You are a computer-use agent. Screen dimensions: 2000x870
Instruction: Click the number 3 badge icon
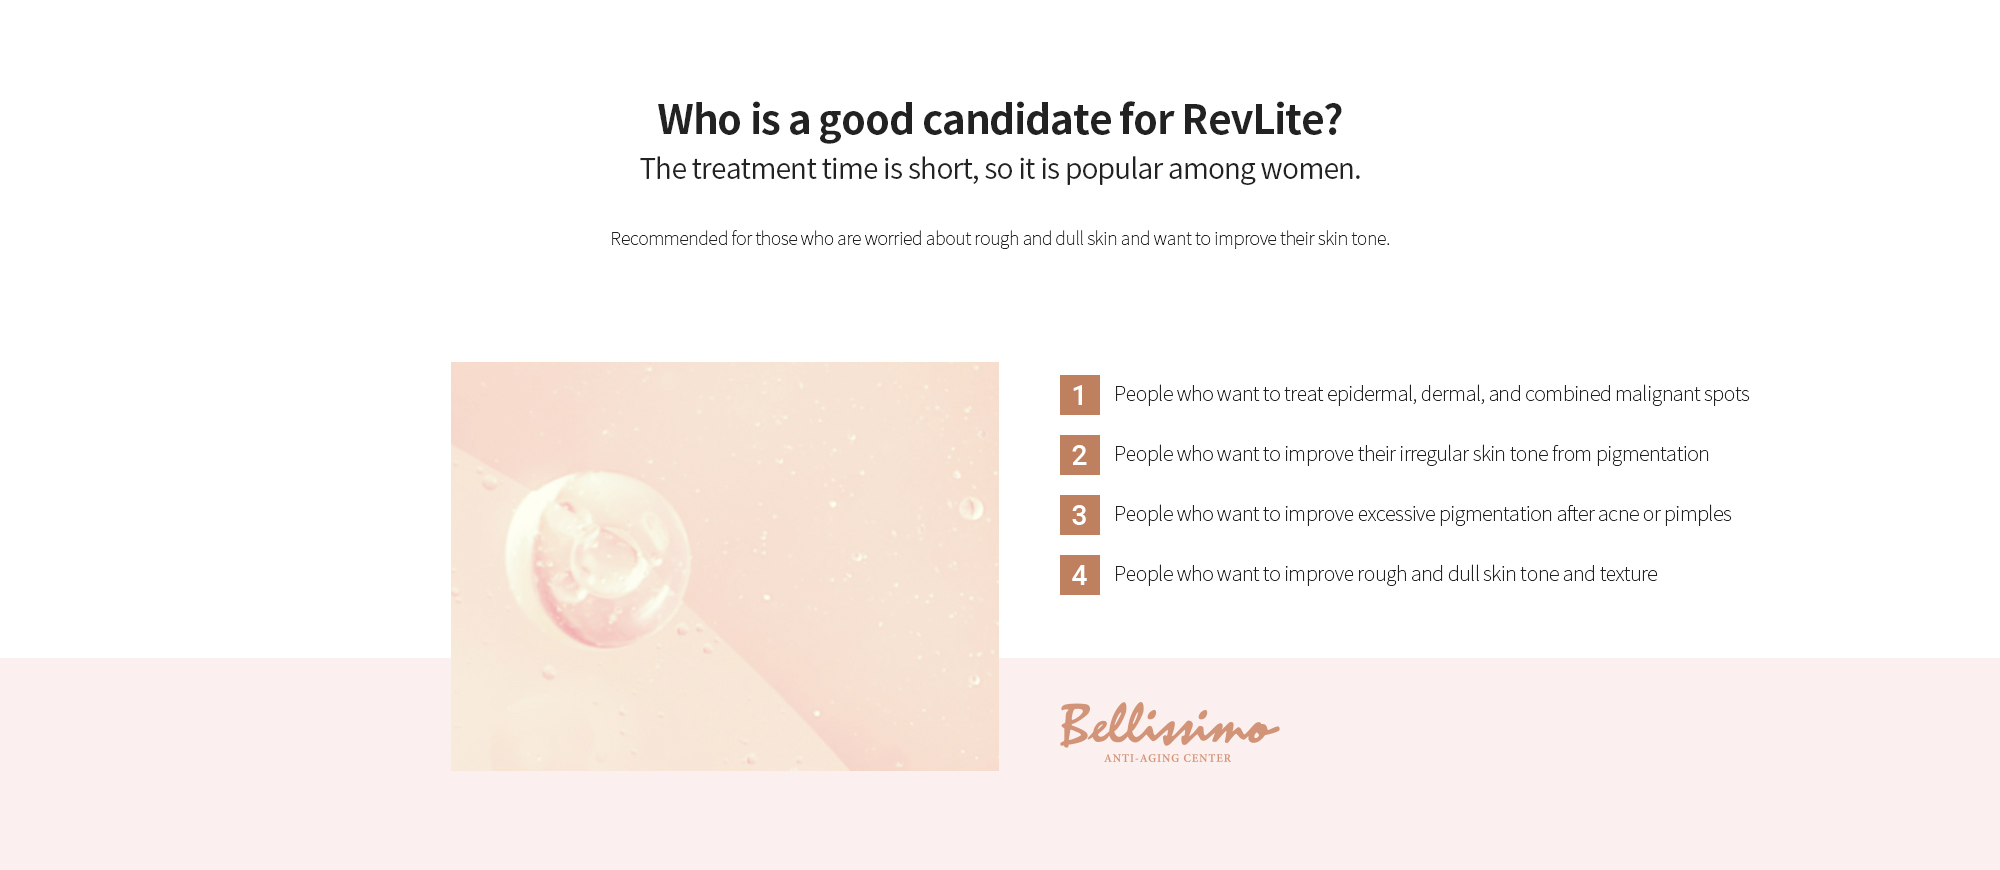click(1079, 515)
